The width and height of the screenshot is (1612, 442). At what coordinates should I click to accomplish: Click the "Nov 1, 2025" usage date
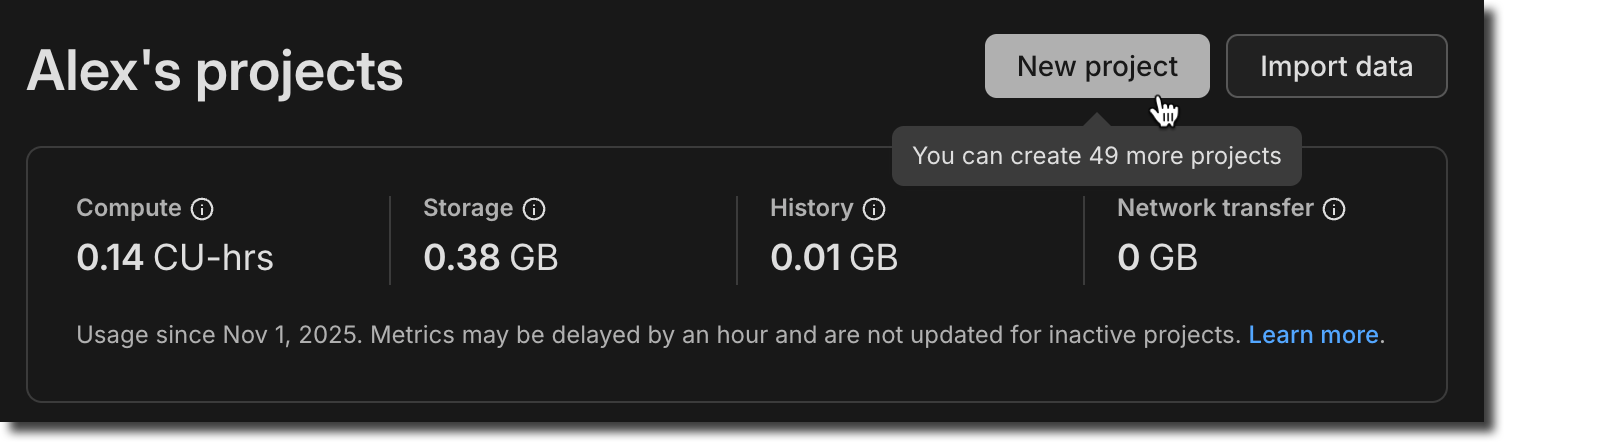click(290, 335)
